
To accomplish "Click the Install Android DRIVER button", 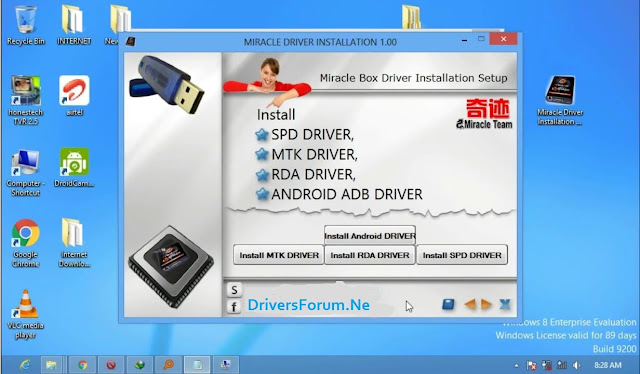I will (x=370, y=236).
